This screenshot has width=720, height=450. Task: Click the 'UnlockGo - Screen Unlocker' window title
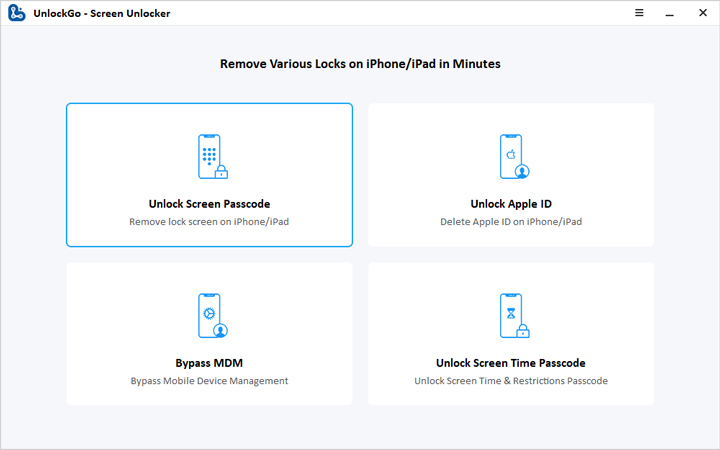101,13
